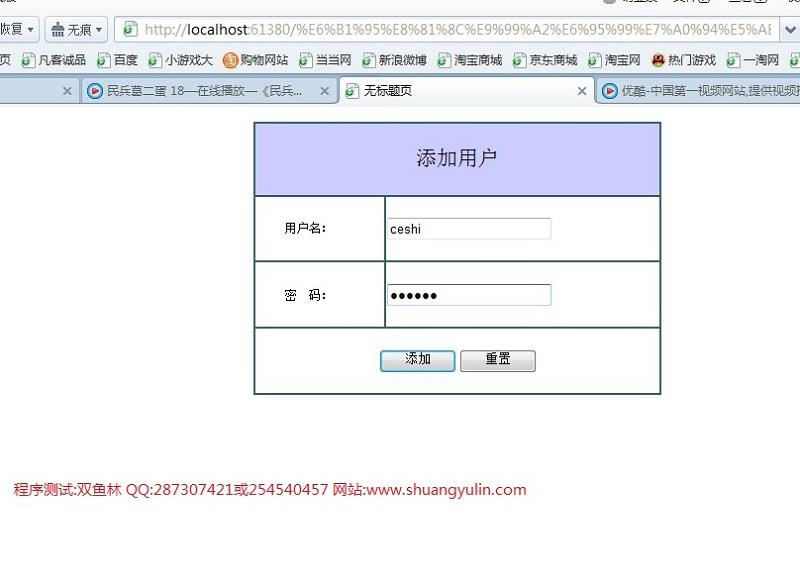Open the 无痕 mode dropdown
Viewport: 800px width, 580px height.
pyautogui.click(x=99, y=30)
